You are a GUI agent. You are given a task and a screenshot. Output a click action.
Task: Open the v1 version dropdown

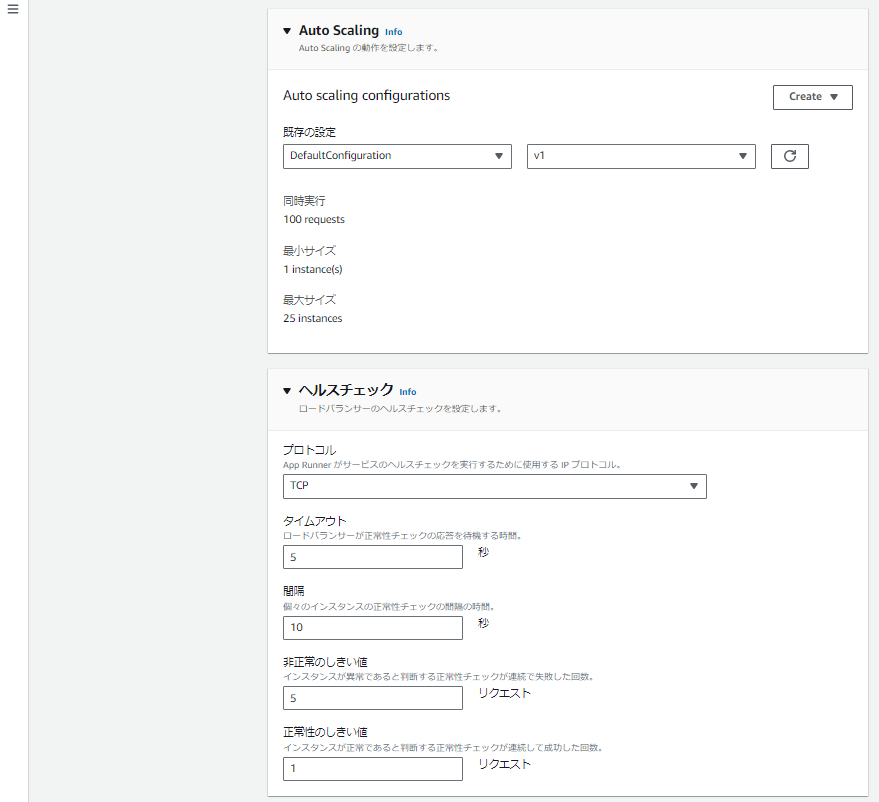pos(641,156)
